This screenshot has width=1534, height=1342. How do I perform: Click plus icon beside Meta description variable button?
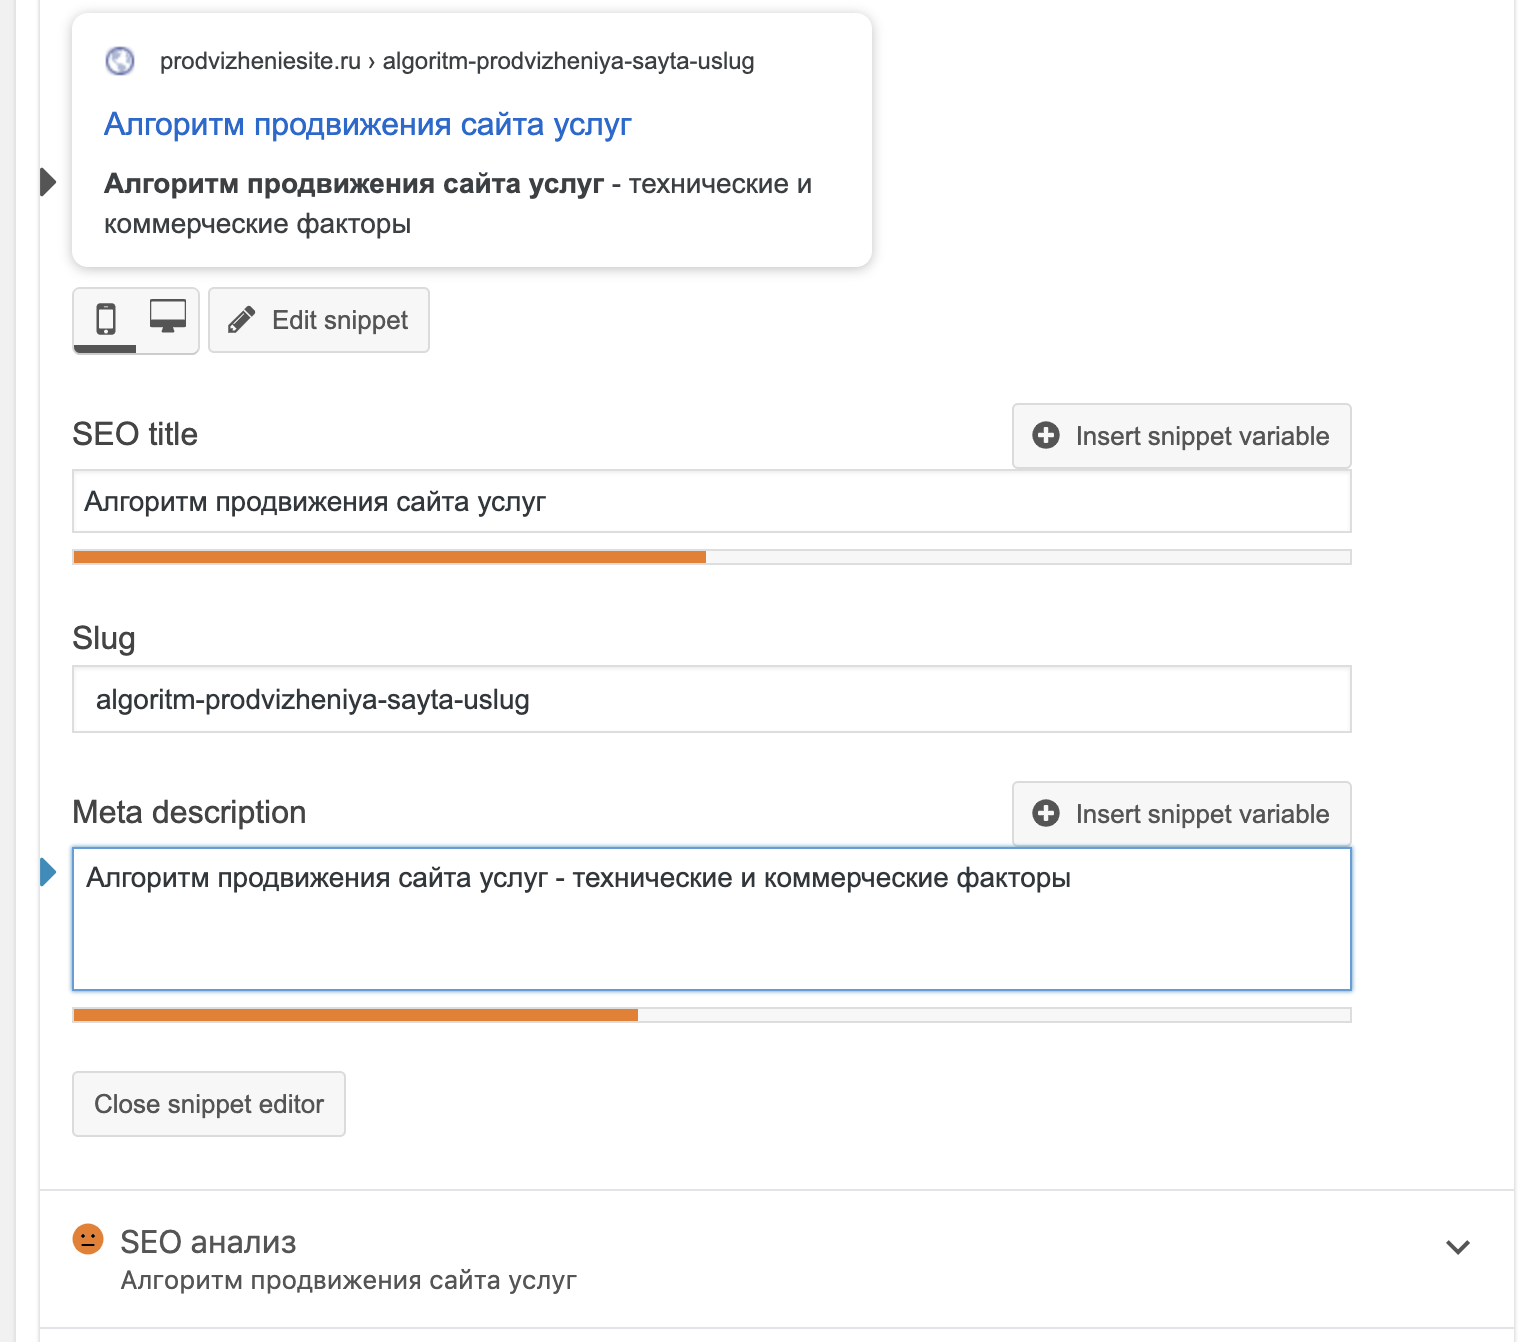coord(1046,813)
